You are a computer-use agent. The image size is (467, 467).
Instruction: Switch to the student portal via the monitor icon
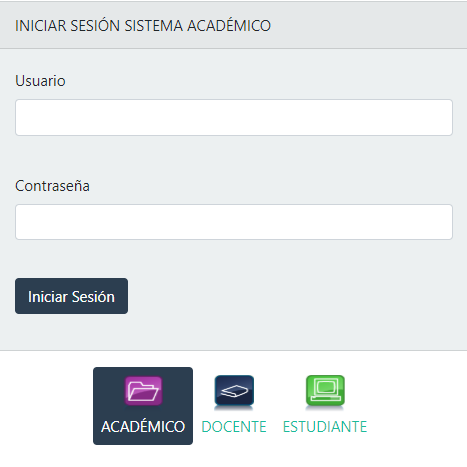pyautogui.click(x=325, y=391)
